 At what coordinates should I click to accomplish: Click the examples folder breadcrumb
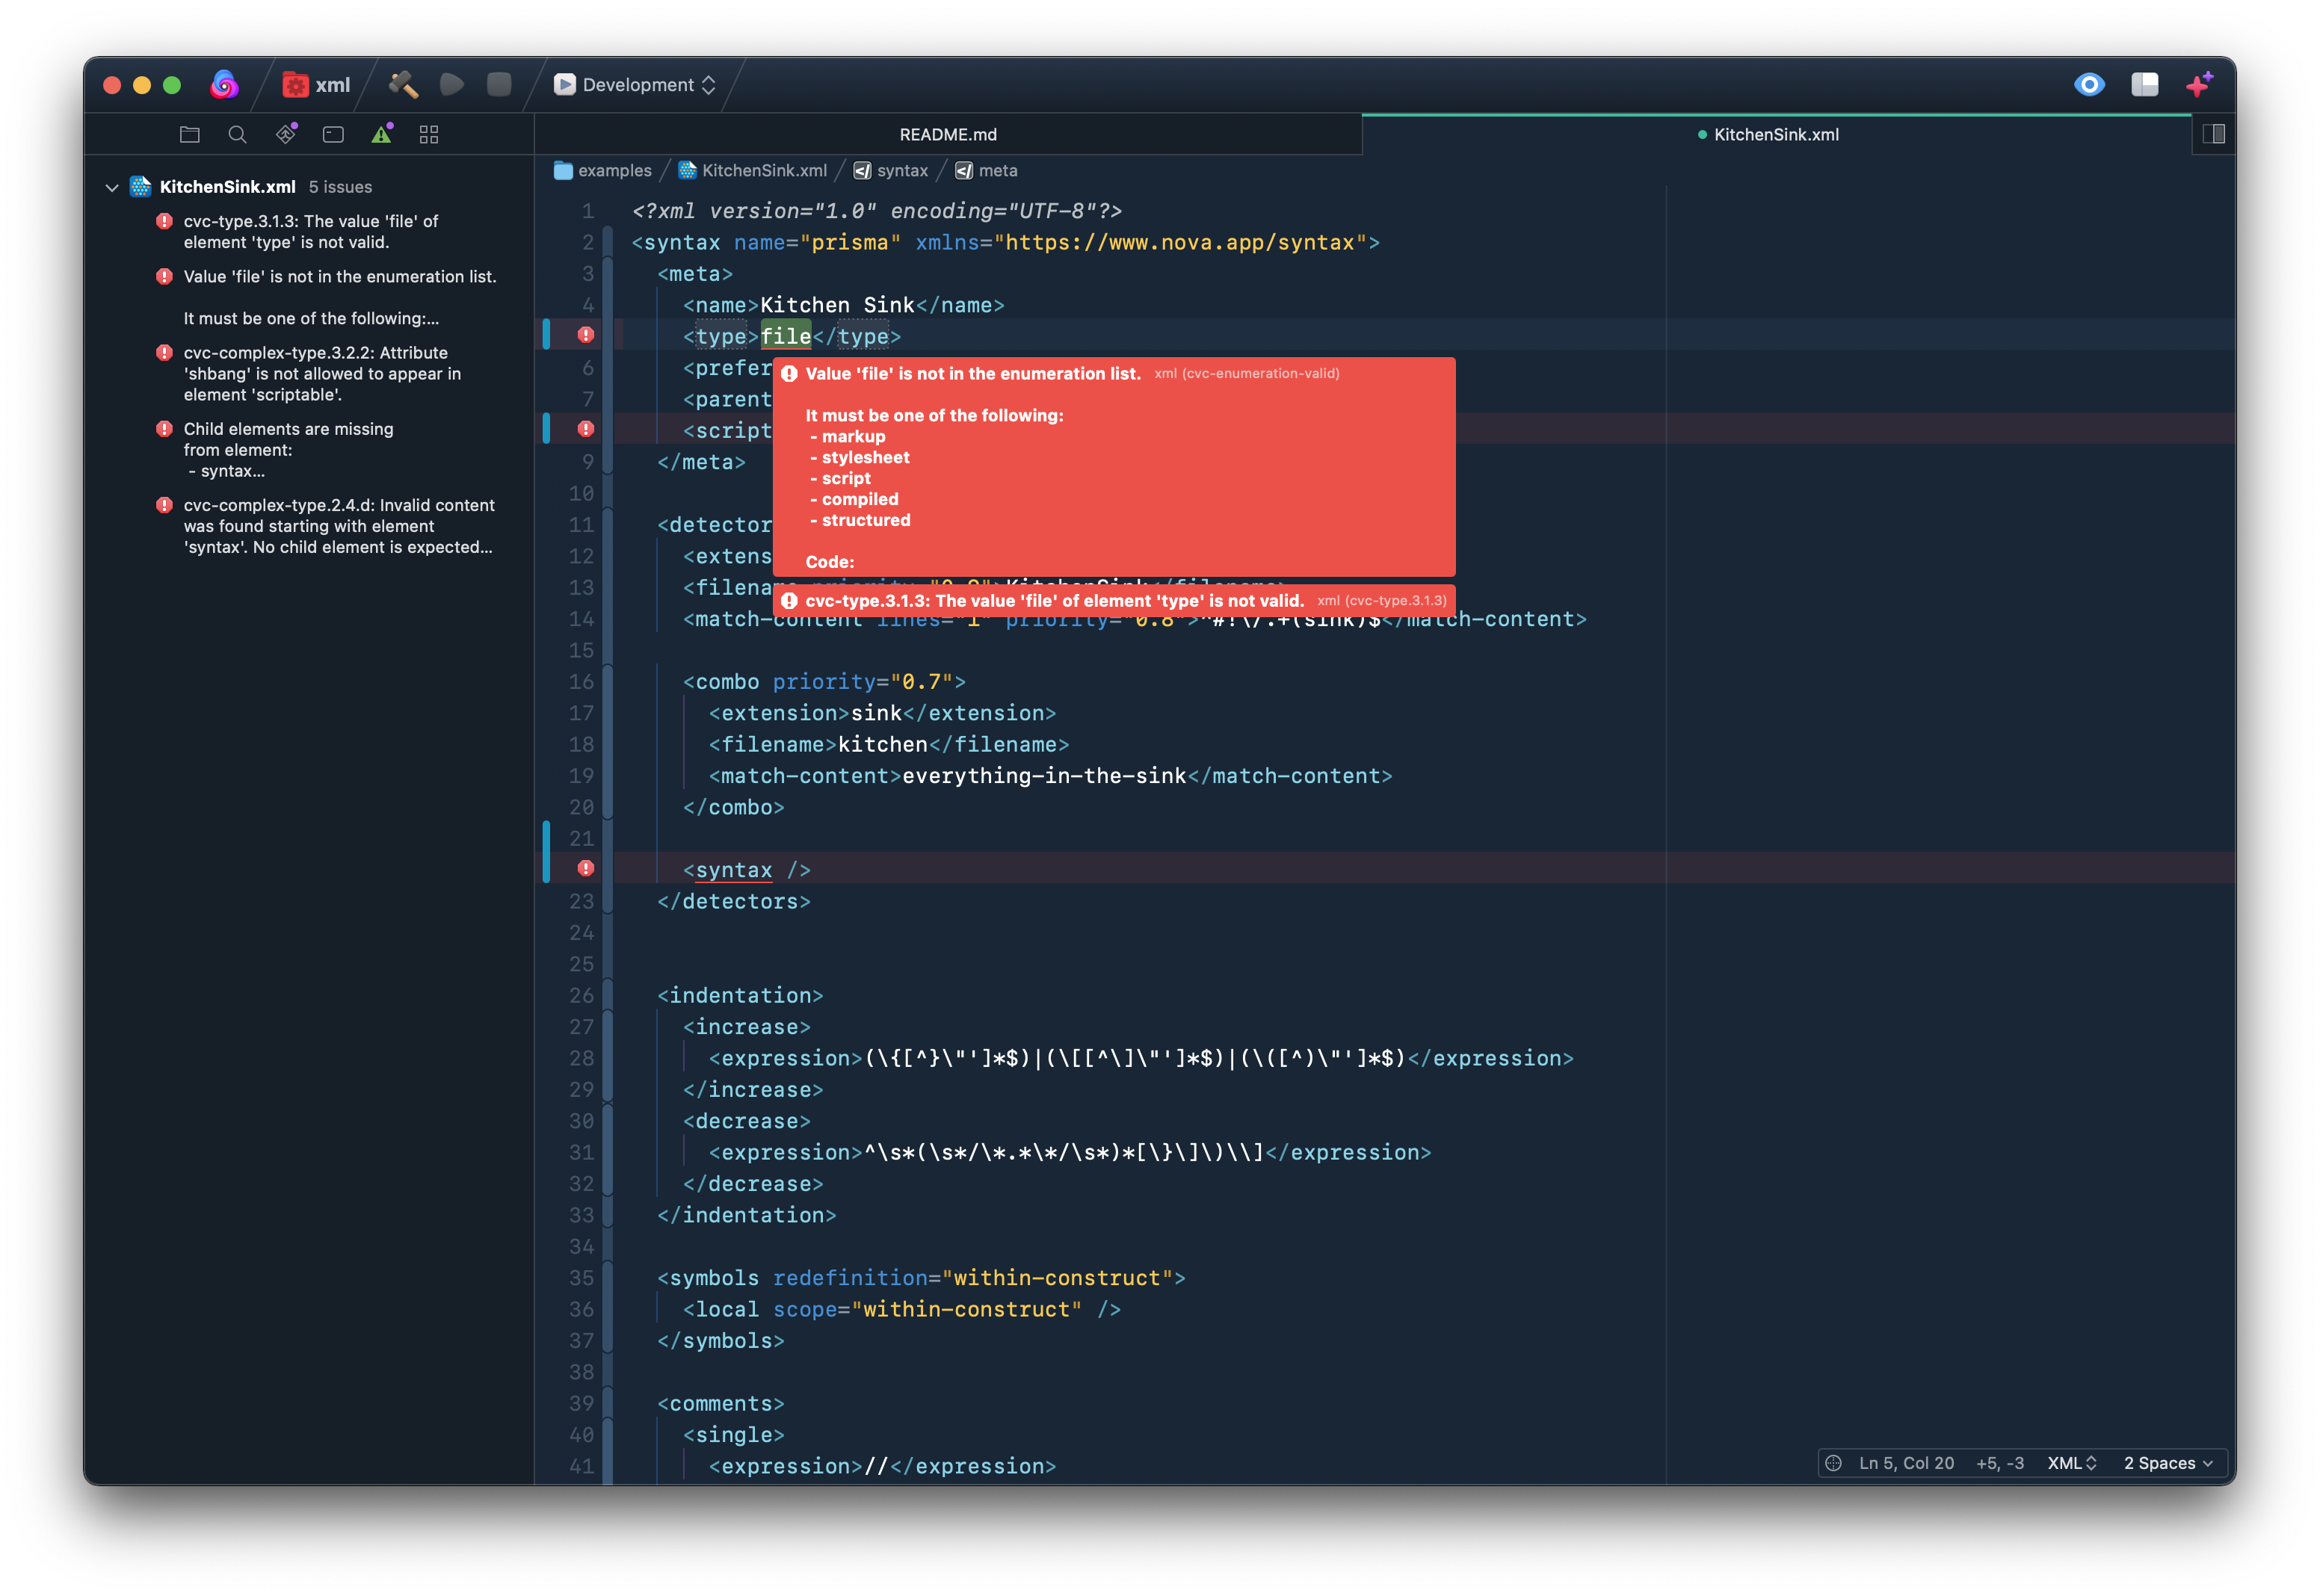pyautogui.click(x=603, y=171)
